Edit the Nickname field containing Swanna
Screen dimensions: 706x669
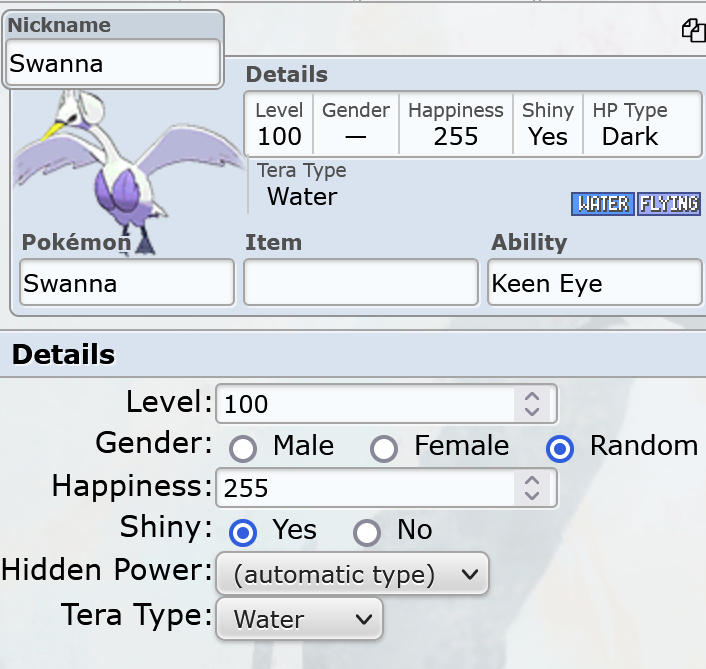[x=113, y=63]
